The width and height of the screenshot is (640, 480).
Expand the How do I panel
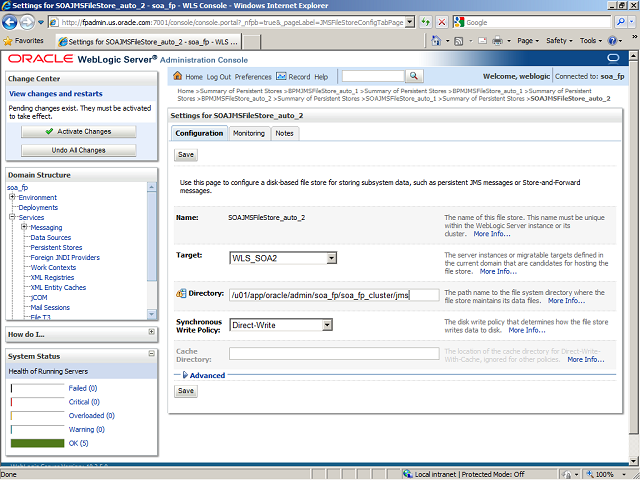click(151, 332)
